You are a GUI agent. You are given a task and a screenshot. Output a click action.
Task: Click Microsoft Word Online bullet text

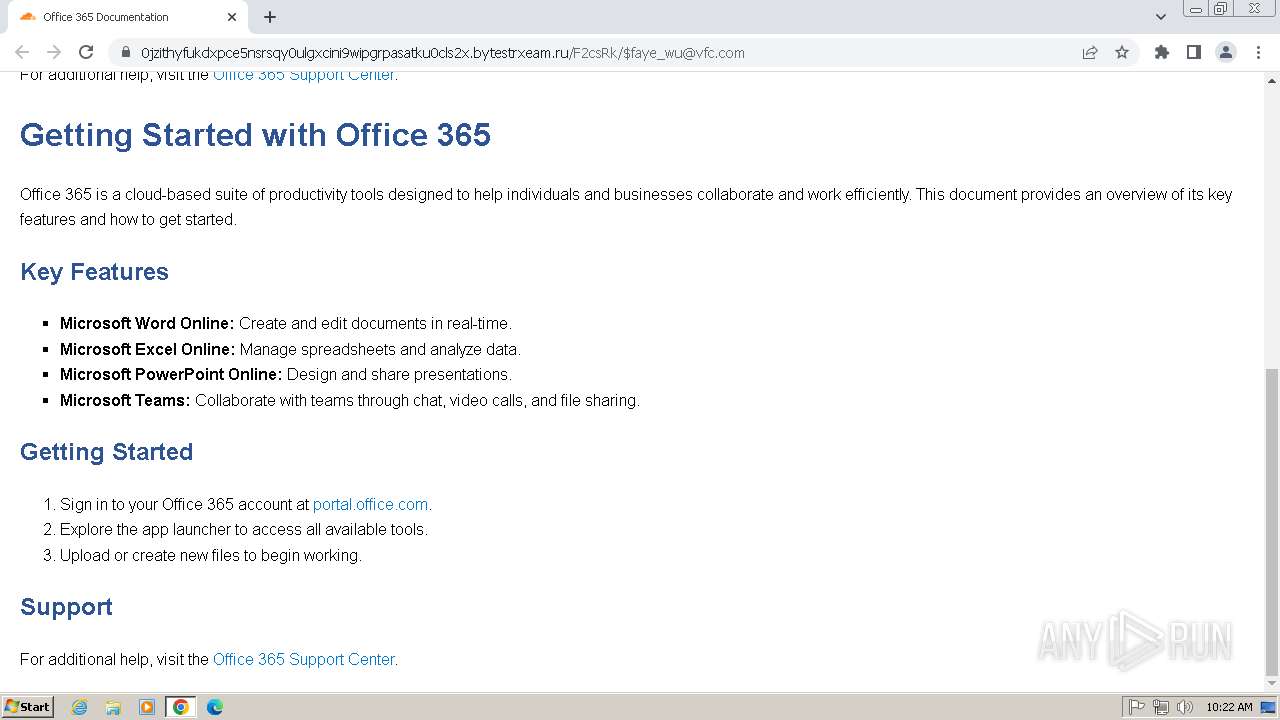[286, 323]
